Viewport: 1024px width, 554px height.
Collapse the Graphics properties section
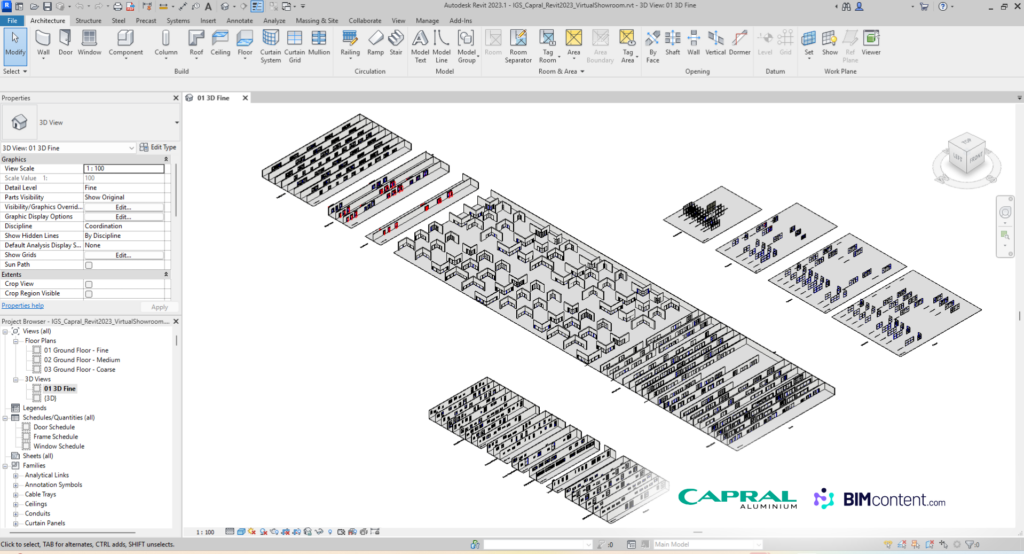(166, 159)
